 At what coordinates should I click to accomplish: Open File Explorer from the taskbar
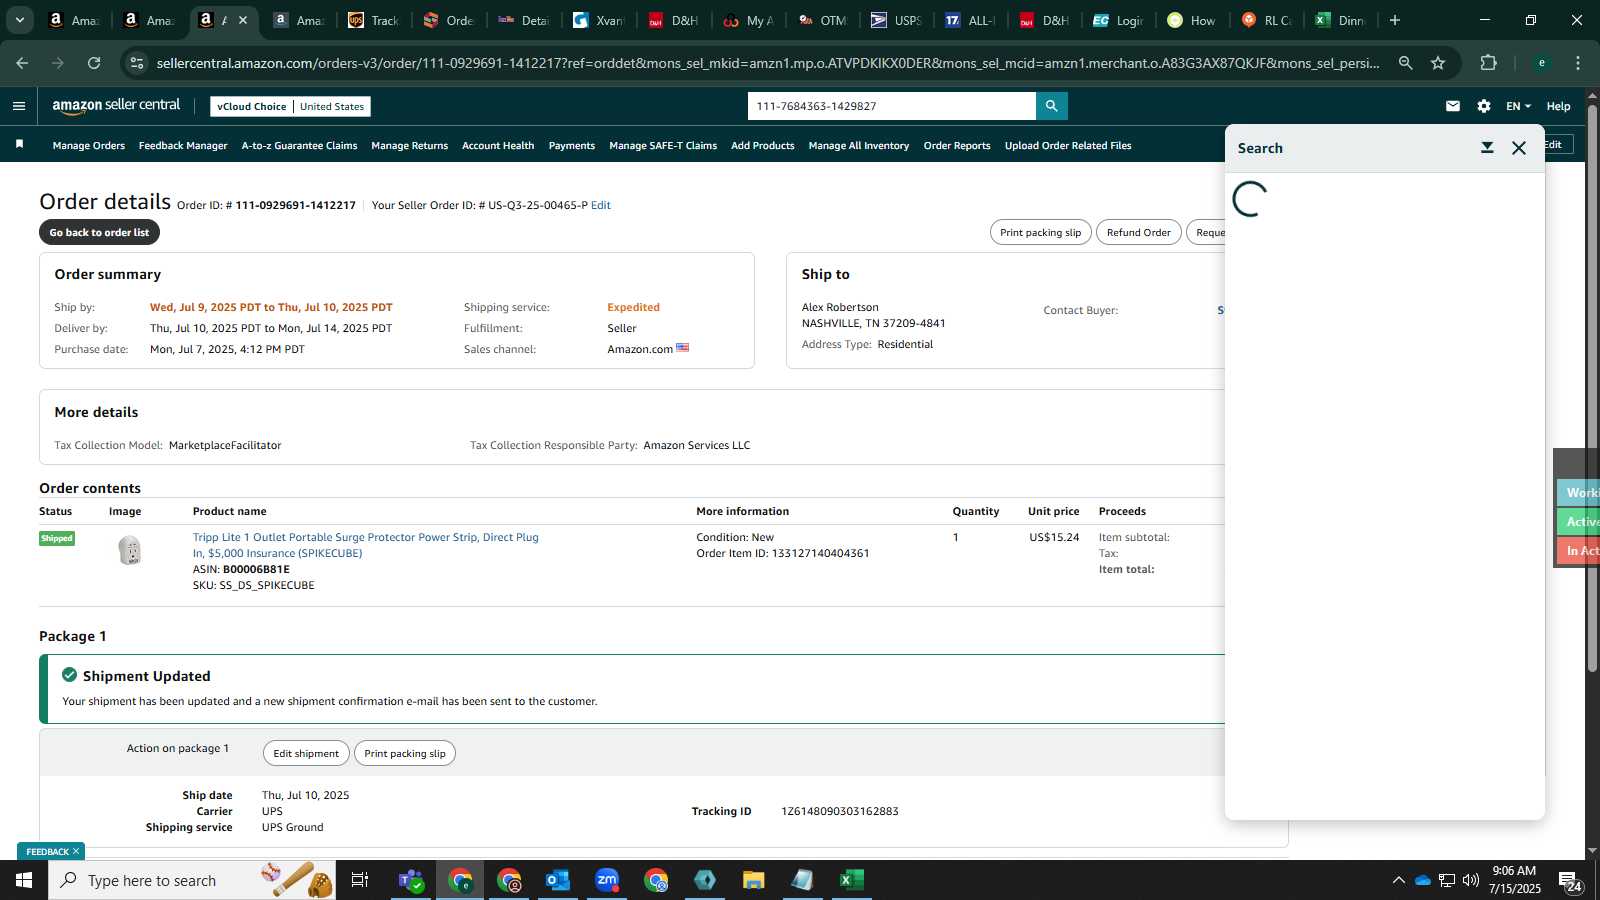(754, 880)
